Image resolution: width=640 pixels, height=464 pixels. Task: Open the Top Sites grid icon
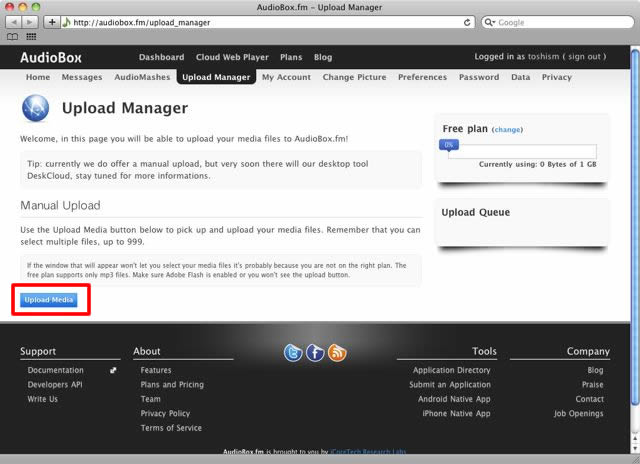(x=31, y=37)
